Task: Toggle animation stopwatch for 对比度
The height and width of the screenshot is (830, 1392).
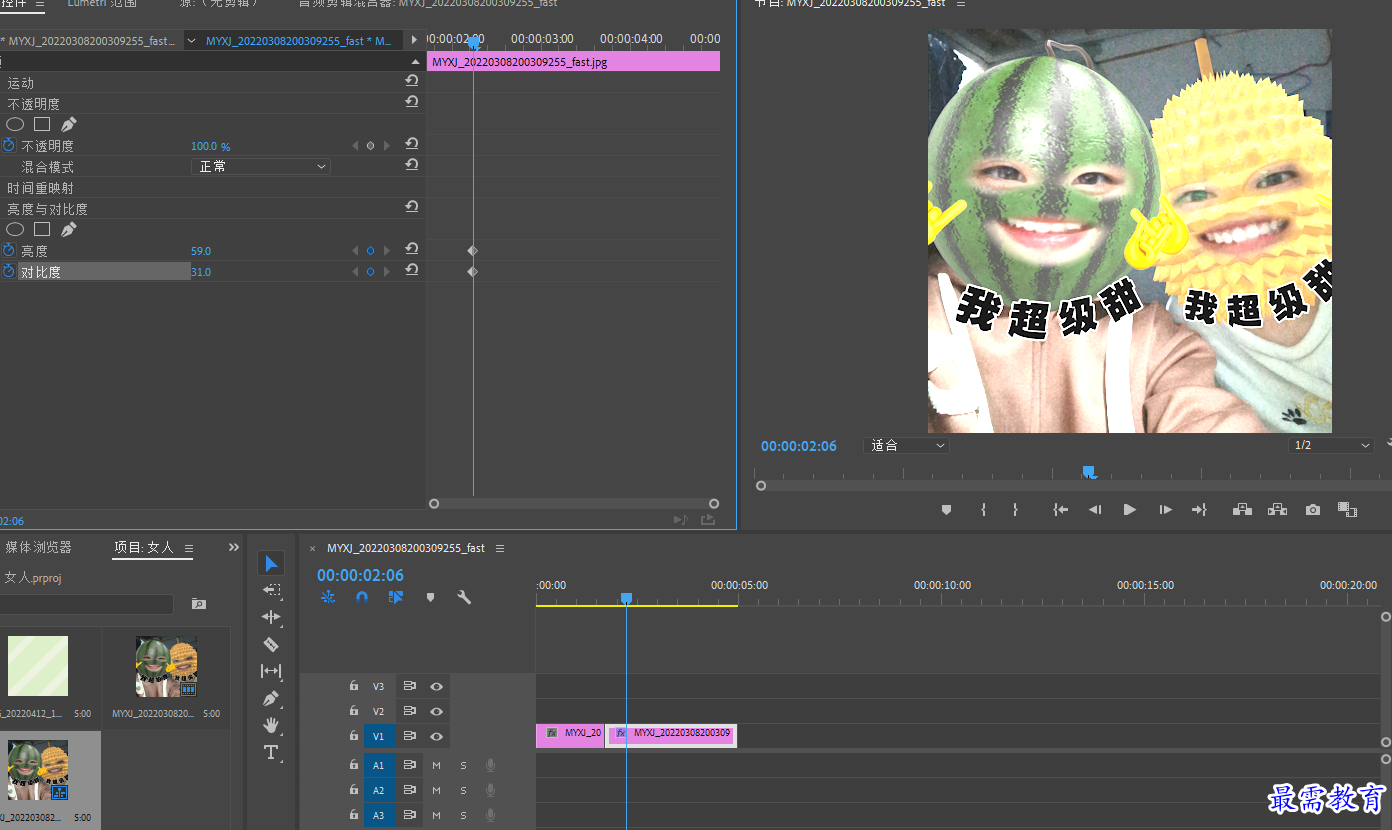Action: tap(9, 272)
